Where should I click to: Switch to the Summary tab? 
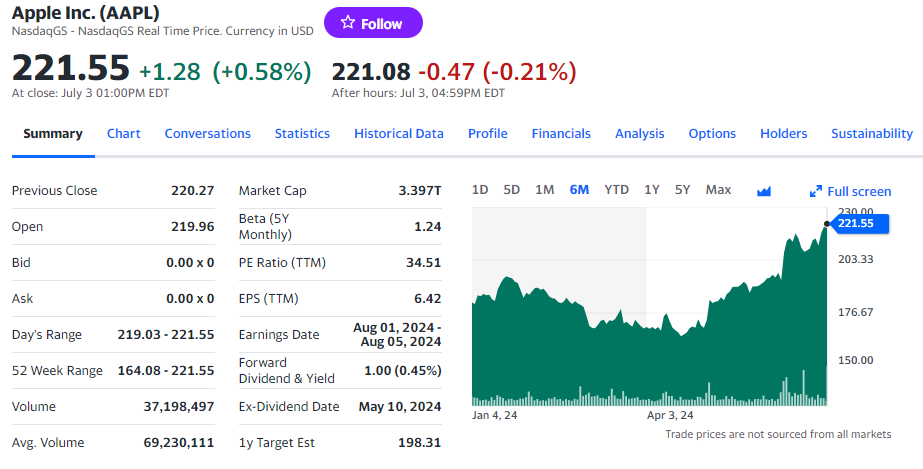pos(53,134)
